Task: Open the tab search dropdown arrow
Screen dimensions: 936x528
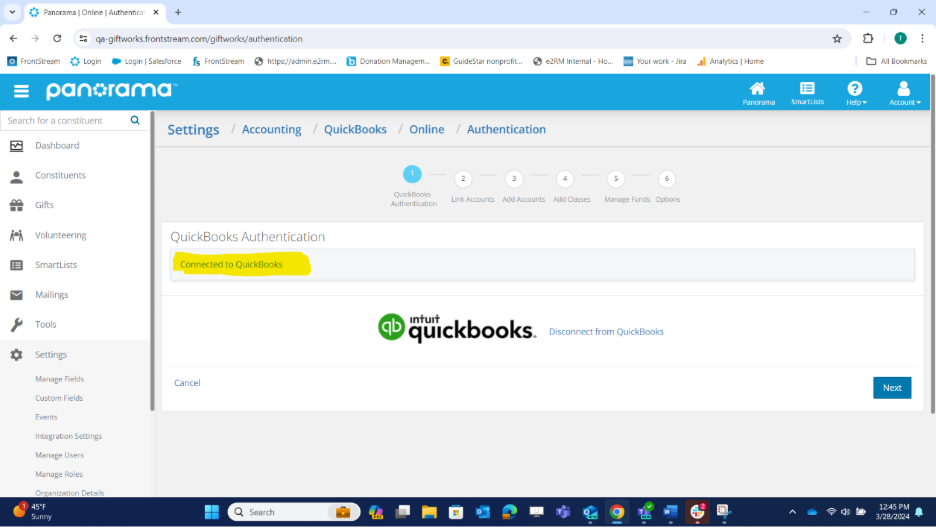Action: tap(12, 12)
